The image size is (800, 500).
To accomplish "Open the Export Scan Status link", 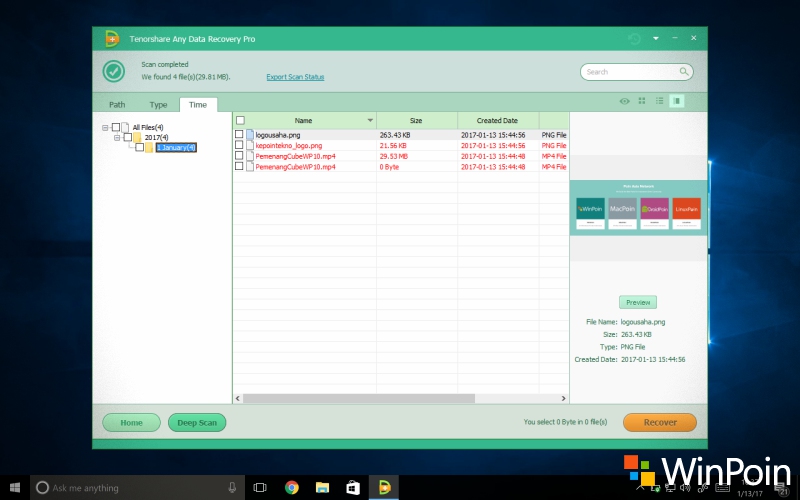I will point(295,77).
